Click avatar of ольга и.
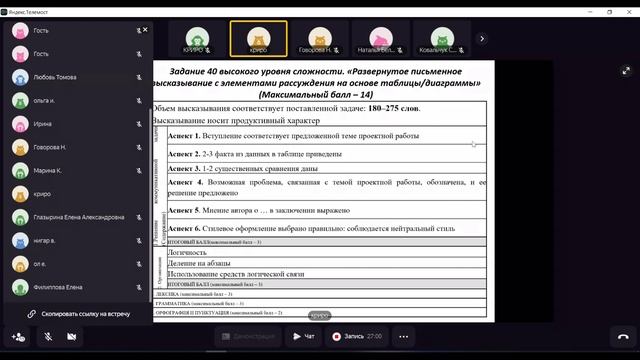Viewport: 640px width, 360px height. click(x=20, y=100)
